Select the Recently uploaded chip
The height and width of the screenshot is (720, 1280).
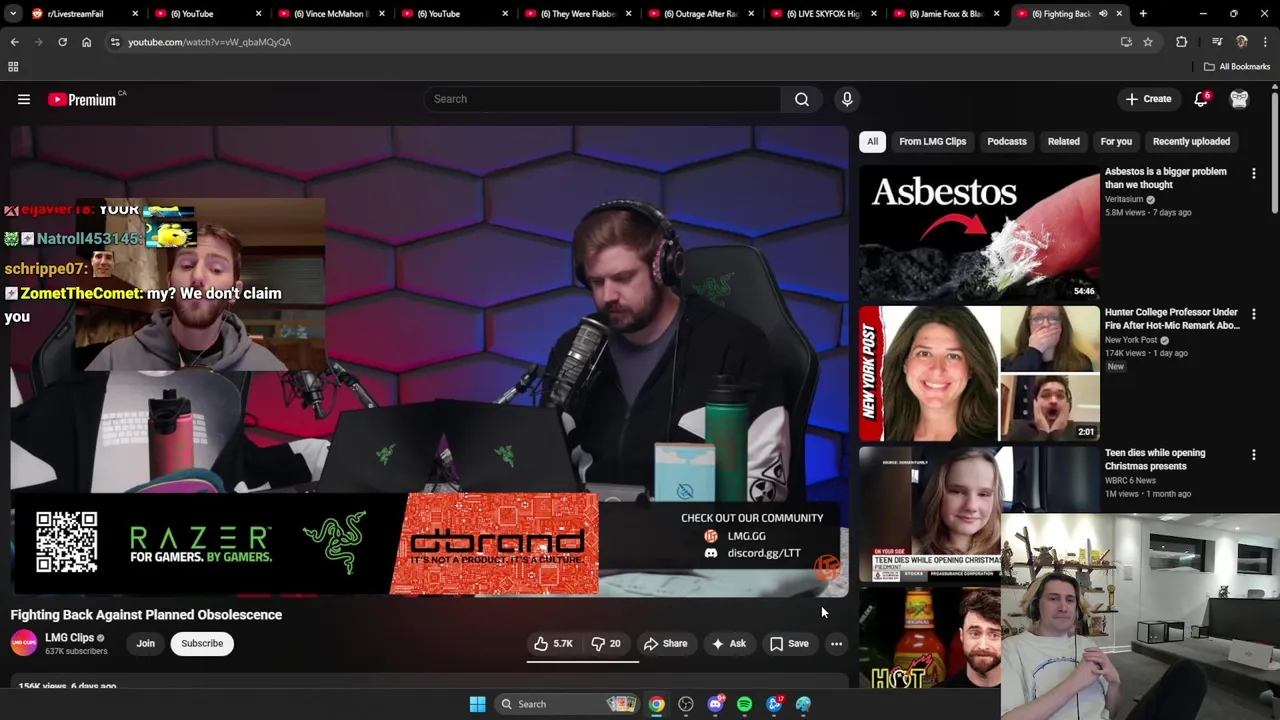click(x=1191, y=142)
